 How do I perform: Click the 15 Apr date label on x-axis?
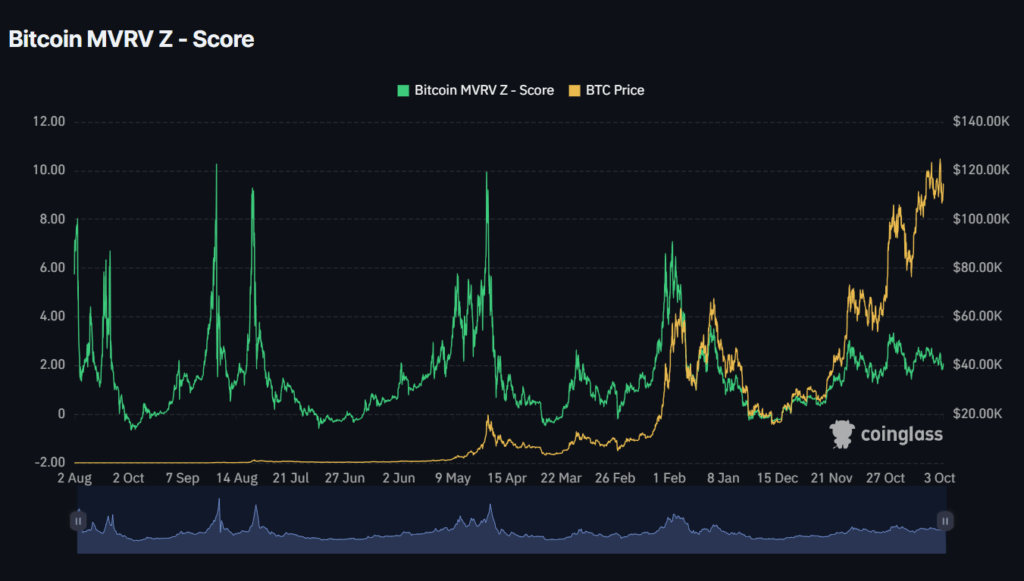(505, 478)
